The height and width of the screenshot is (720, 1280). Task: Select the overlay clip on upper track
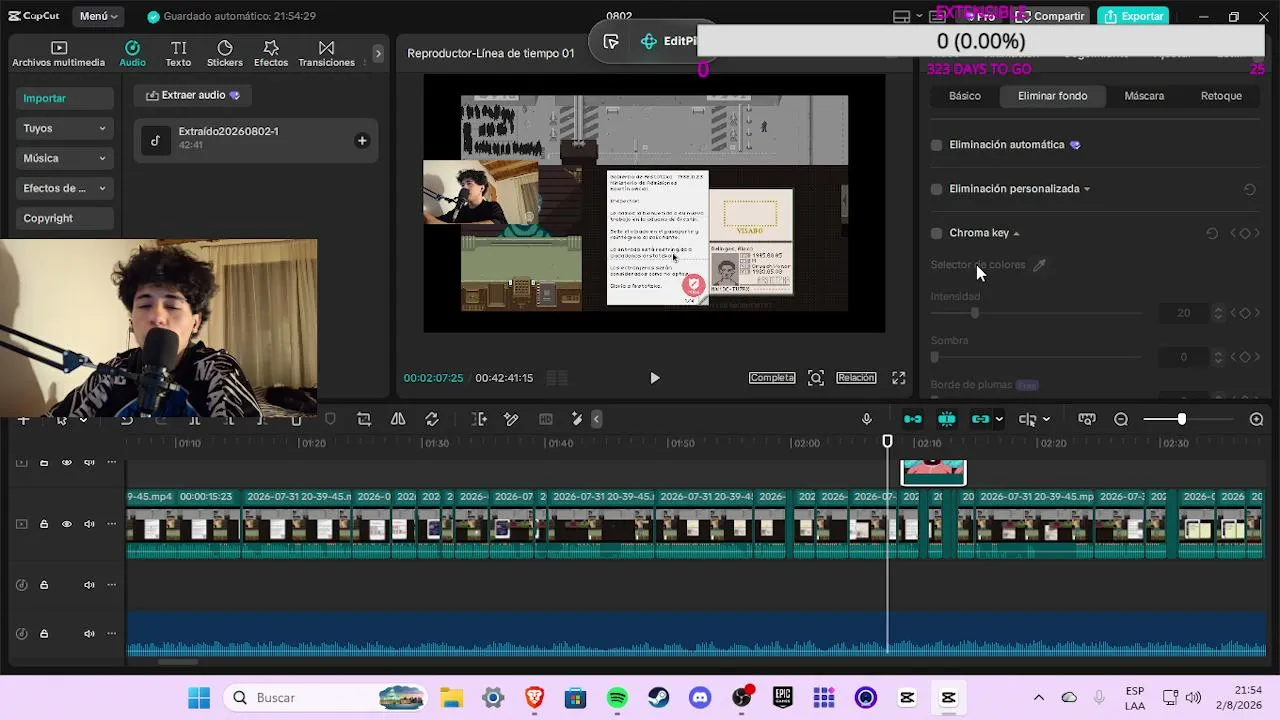[x=933, y=472]
